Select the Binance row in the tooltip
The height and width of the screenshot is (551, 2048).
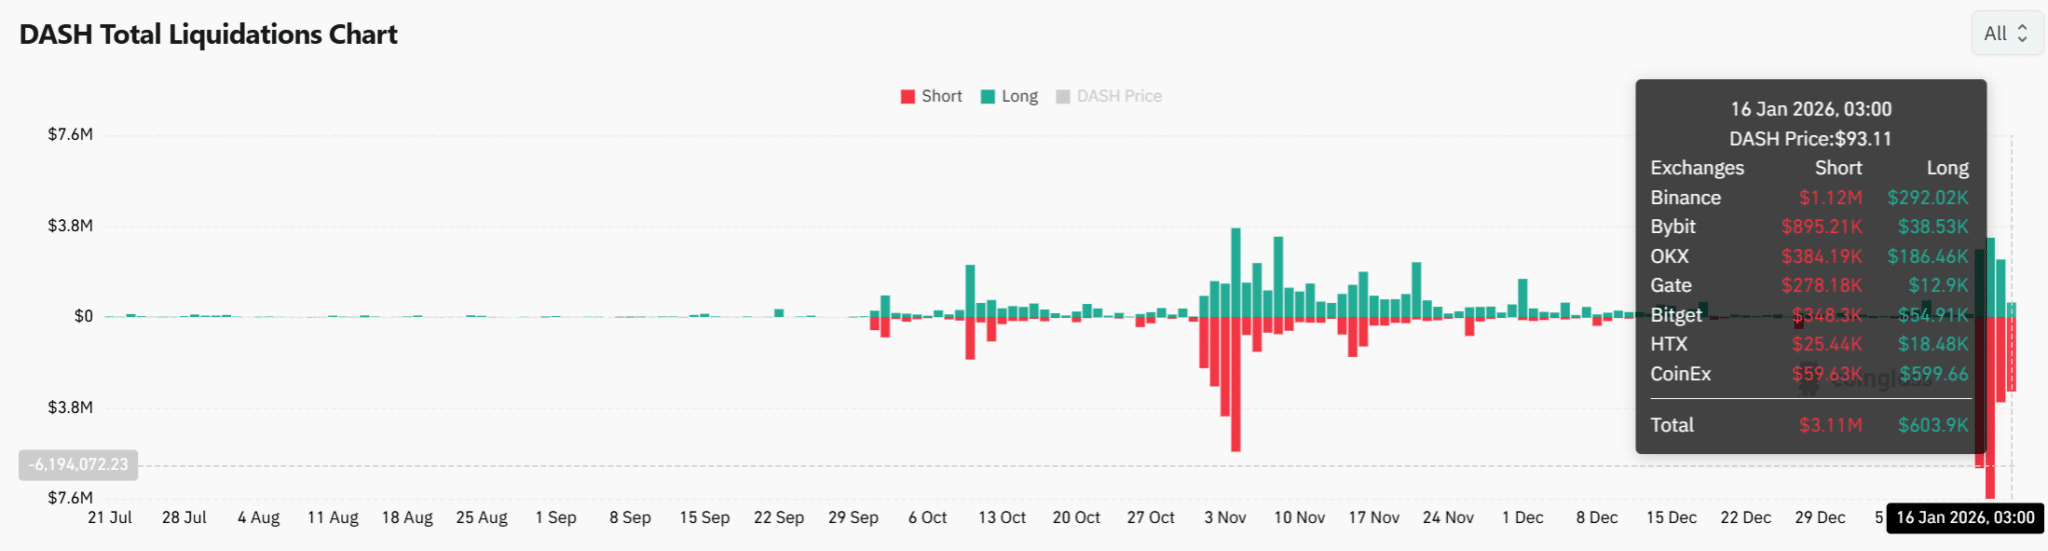tap(1808, 198)
